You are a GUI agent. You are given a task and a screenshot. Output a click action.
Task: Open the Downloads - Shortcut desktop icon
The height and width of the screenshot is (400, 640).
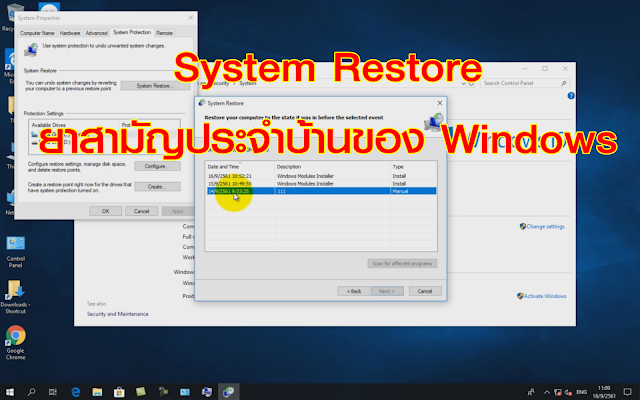16,297
